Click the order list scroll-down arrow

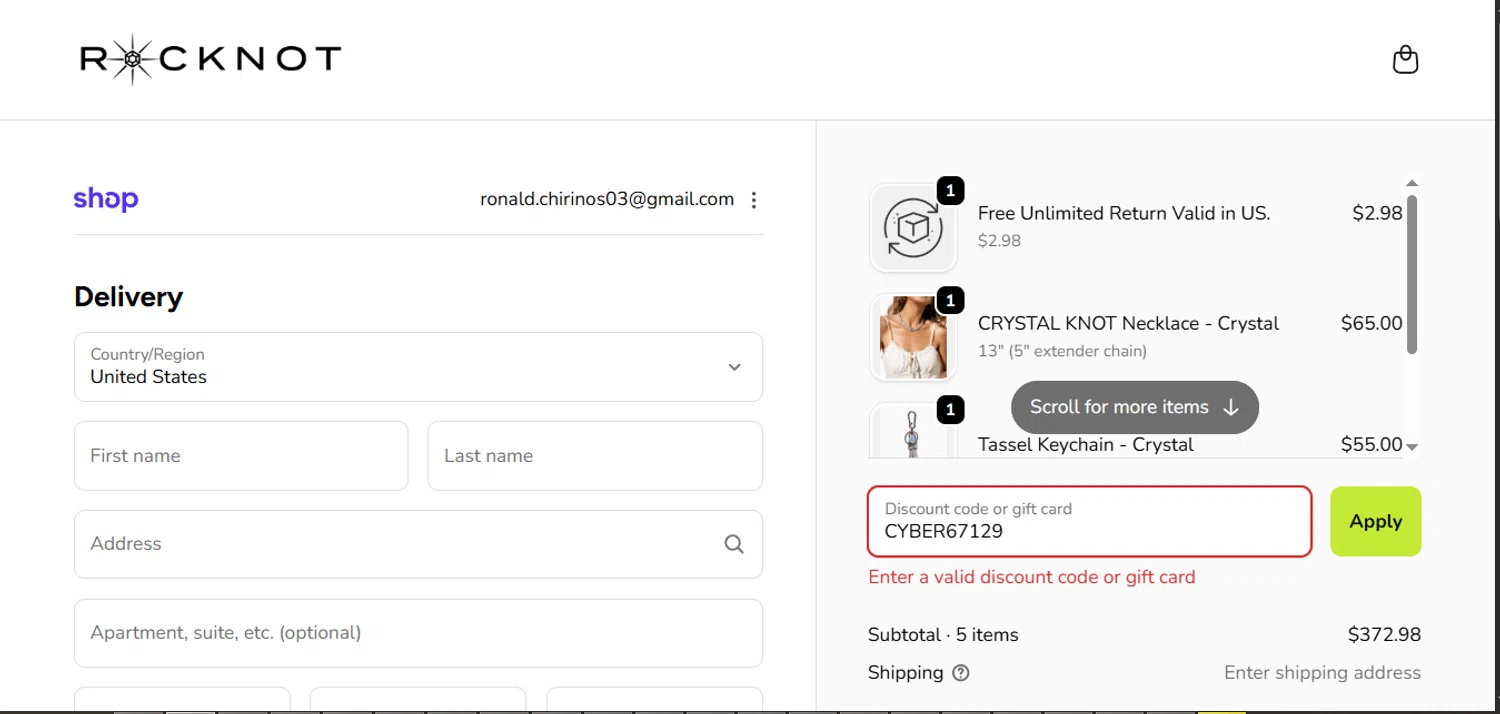[x=1412, y=447]
